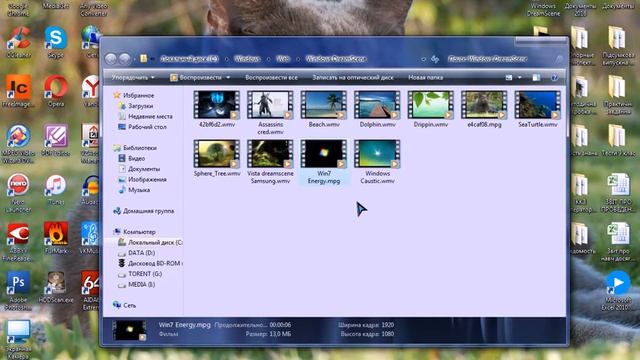Open Избранное in the navigation pane
This screenshot has height=360, width=640.
click(x=134, y=95)
